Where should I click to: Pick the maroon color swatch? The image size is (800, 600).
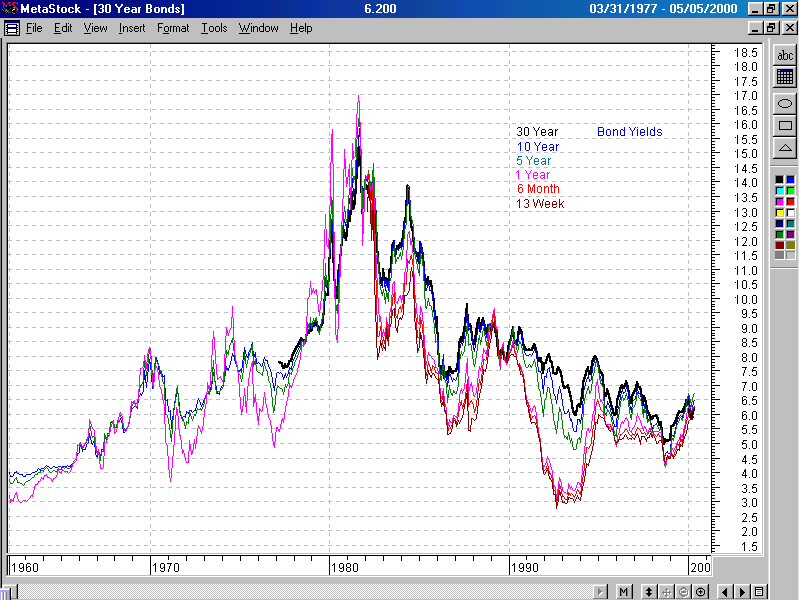[x=779, y=245]
